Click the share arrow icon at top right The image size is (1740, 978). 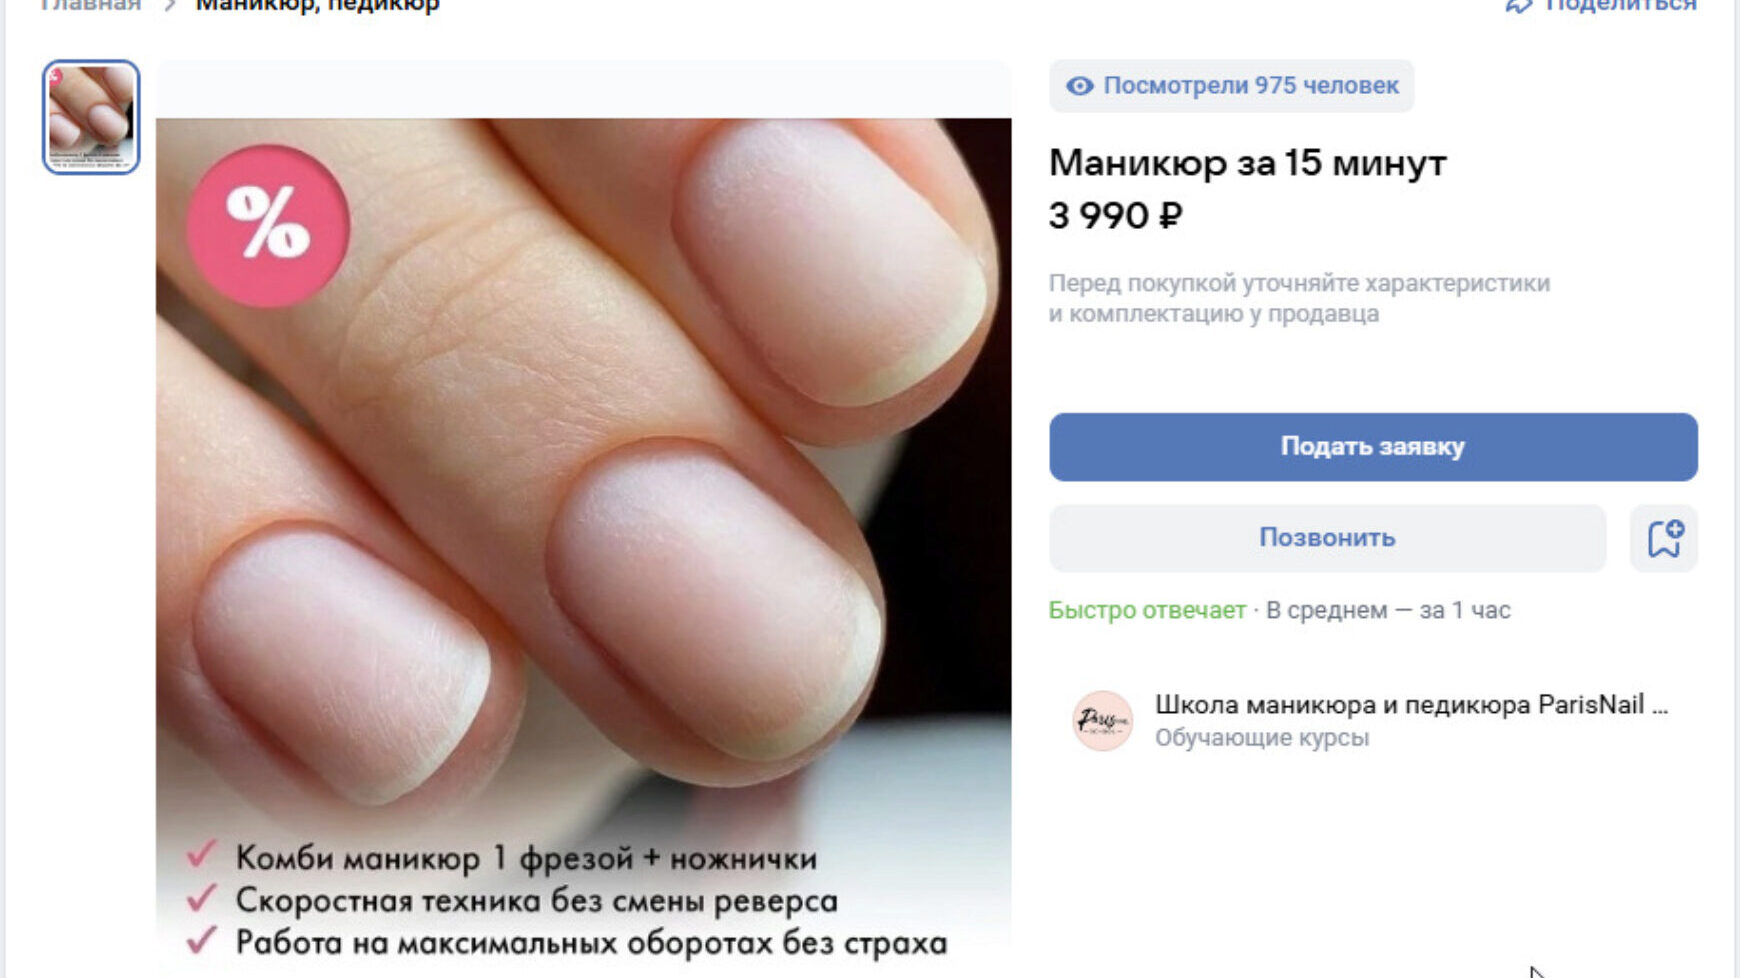click(x=1518, y=5)
